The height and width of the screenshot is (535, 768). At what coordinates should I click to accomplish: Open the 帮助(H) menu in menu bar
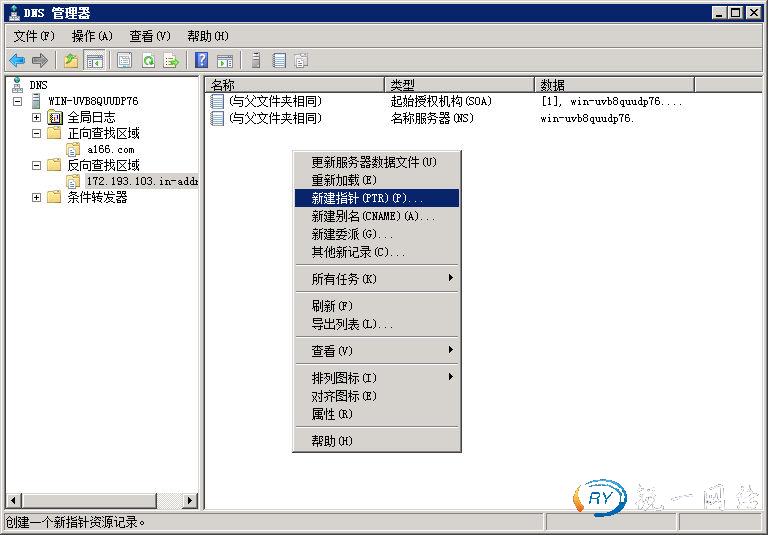point(208,36)
